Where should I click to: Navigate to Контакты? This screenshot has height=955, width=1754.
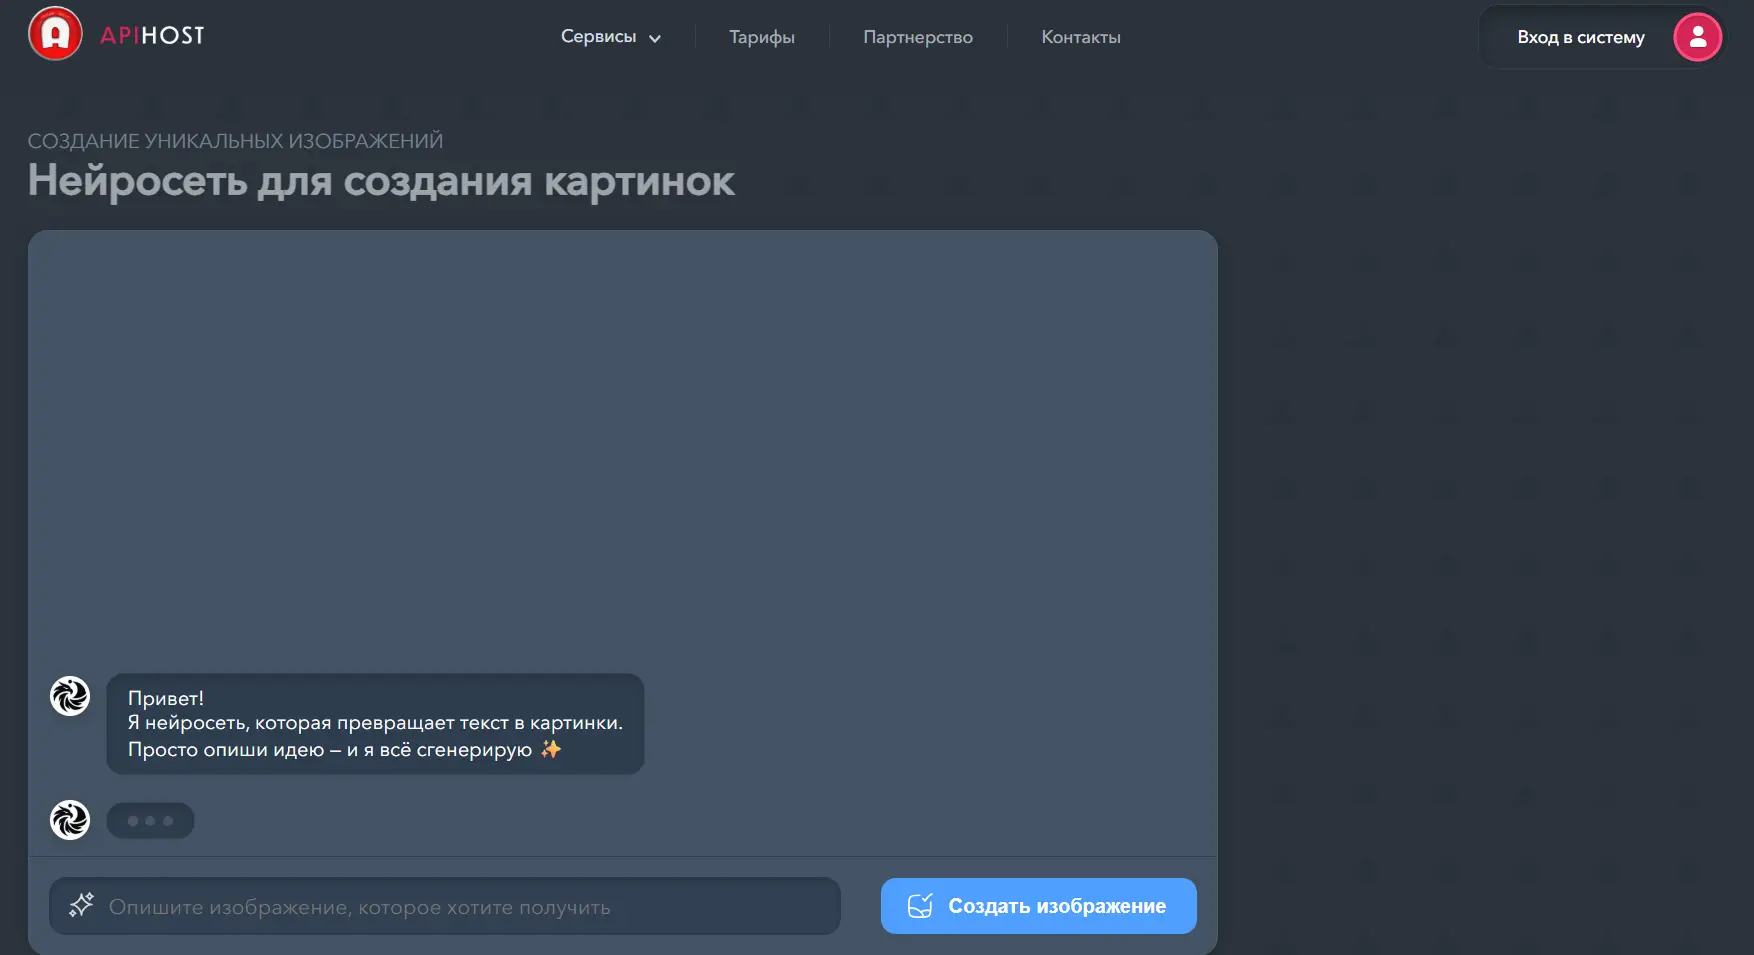click(x=1080, y=37)
